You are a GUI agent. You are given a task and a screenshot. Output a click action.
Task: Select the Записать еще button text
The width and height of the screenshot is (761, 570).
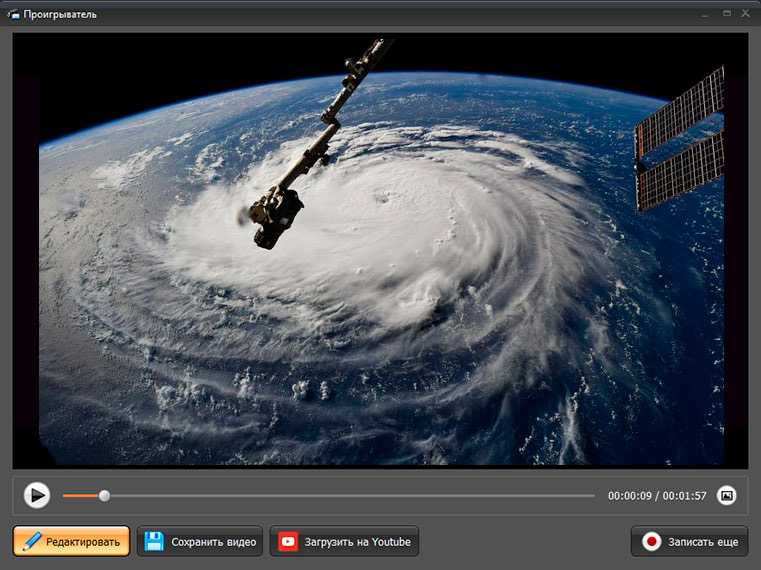pyautogui.click(x=703, y=542)
